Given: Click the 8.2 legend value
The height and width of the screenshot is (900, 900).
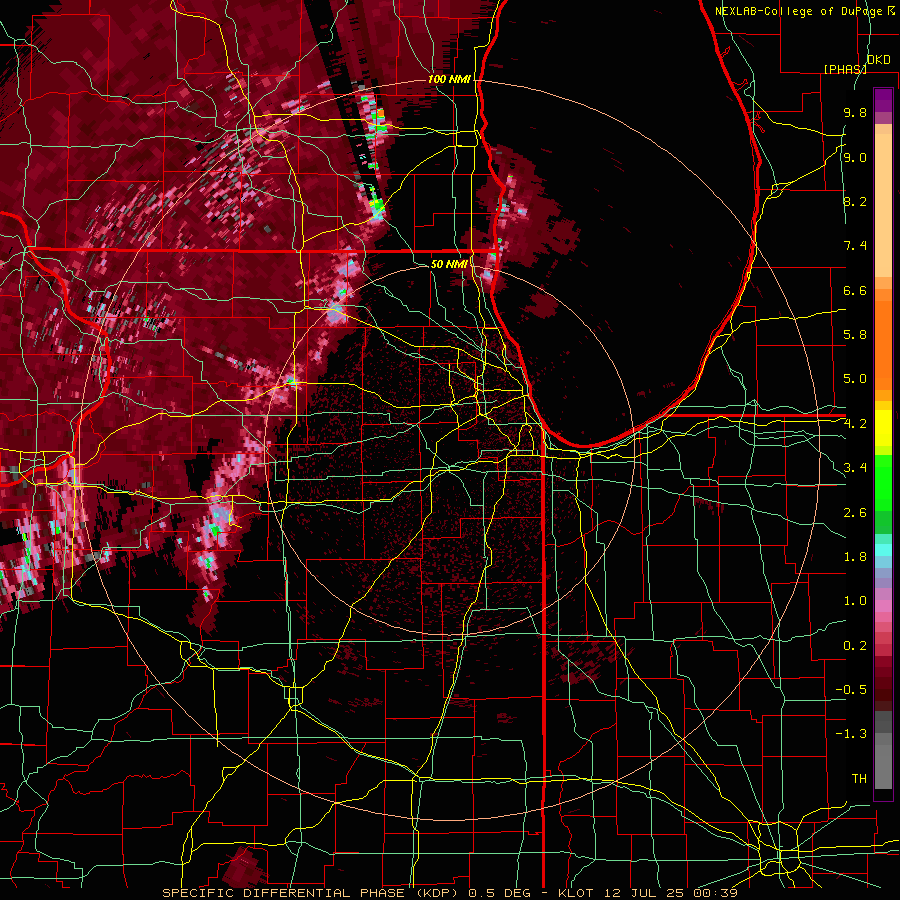Looking at the screenshot, I should click(x=855, y=201).
